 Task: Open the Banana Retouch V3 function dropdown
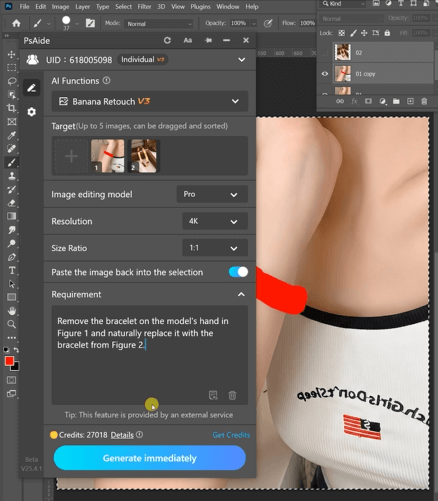tap(150, 101)
